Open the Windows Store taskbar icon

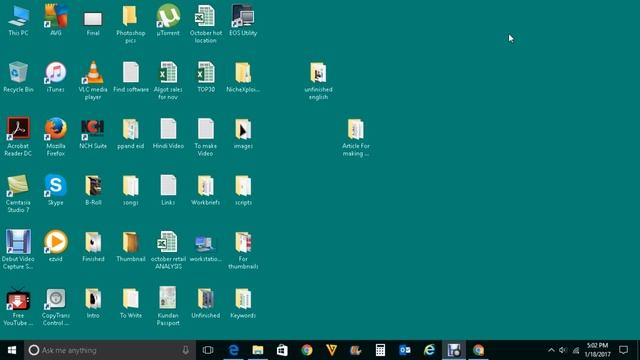coord(282,350)
